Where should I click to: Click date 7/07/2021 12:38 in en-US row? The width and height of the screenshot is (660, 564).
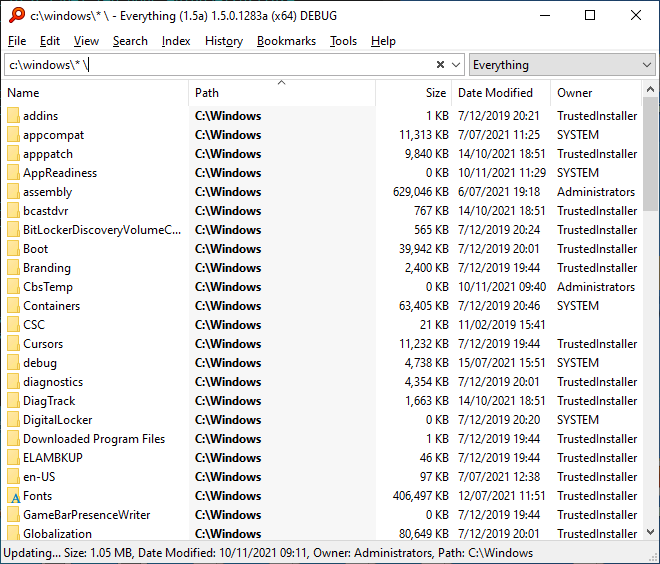[x=499, y=476]
